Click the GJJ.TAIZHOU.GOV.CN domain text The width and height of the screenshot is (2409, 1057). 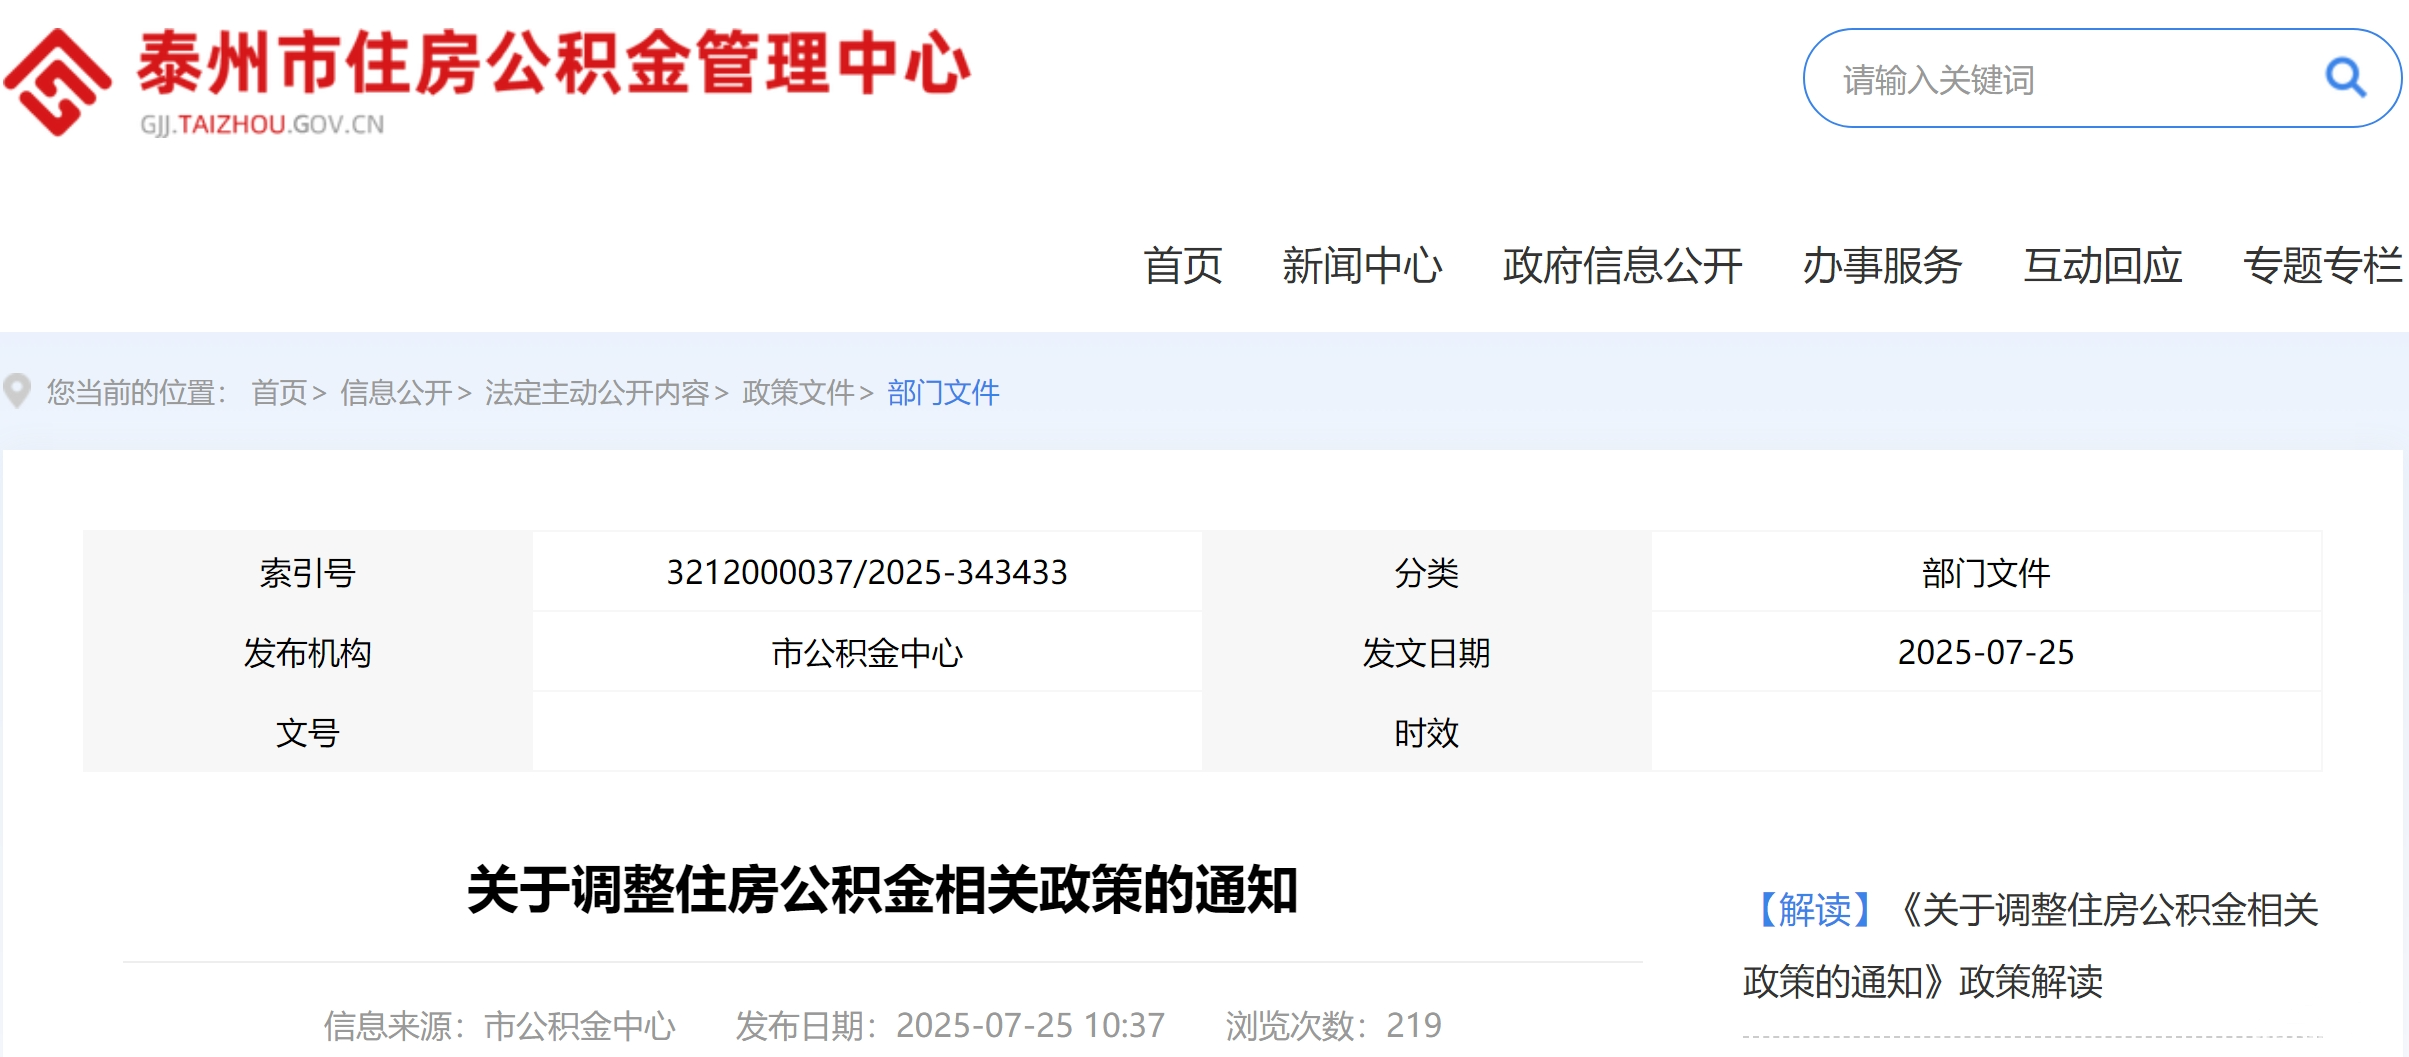pyautogui.click(x=262, y=124)
